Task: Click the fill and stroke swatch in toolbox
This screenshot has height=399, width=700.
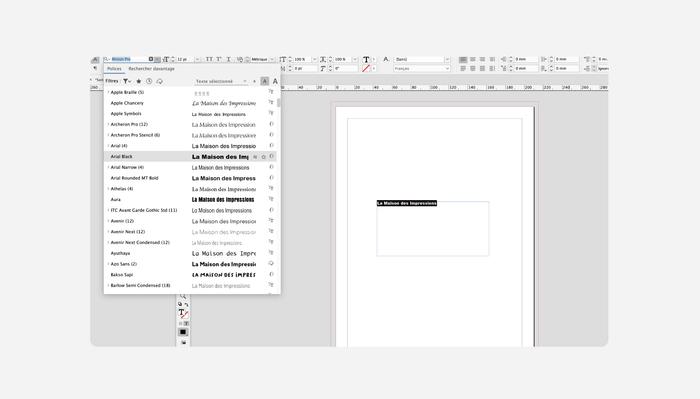Action: [x=183, y=314]
